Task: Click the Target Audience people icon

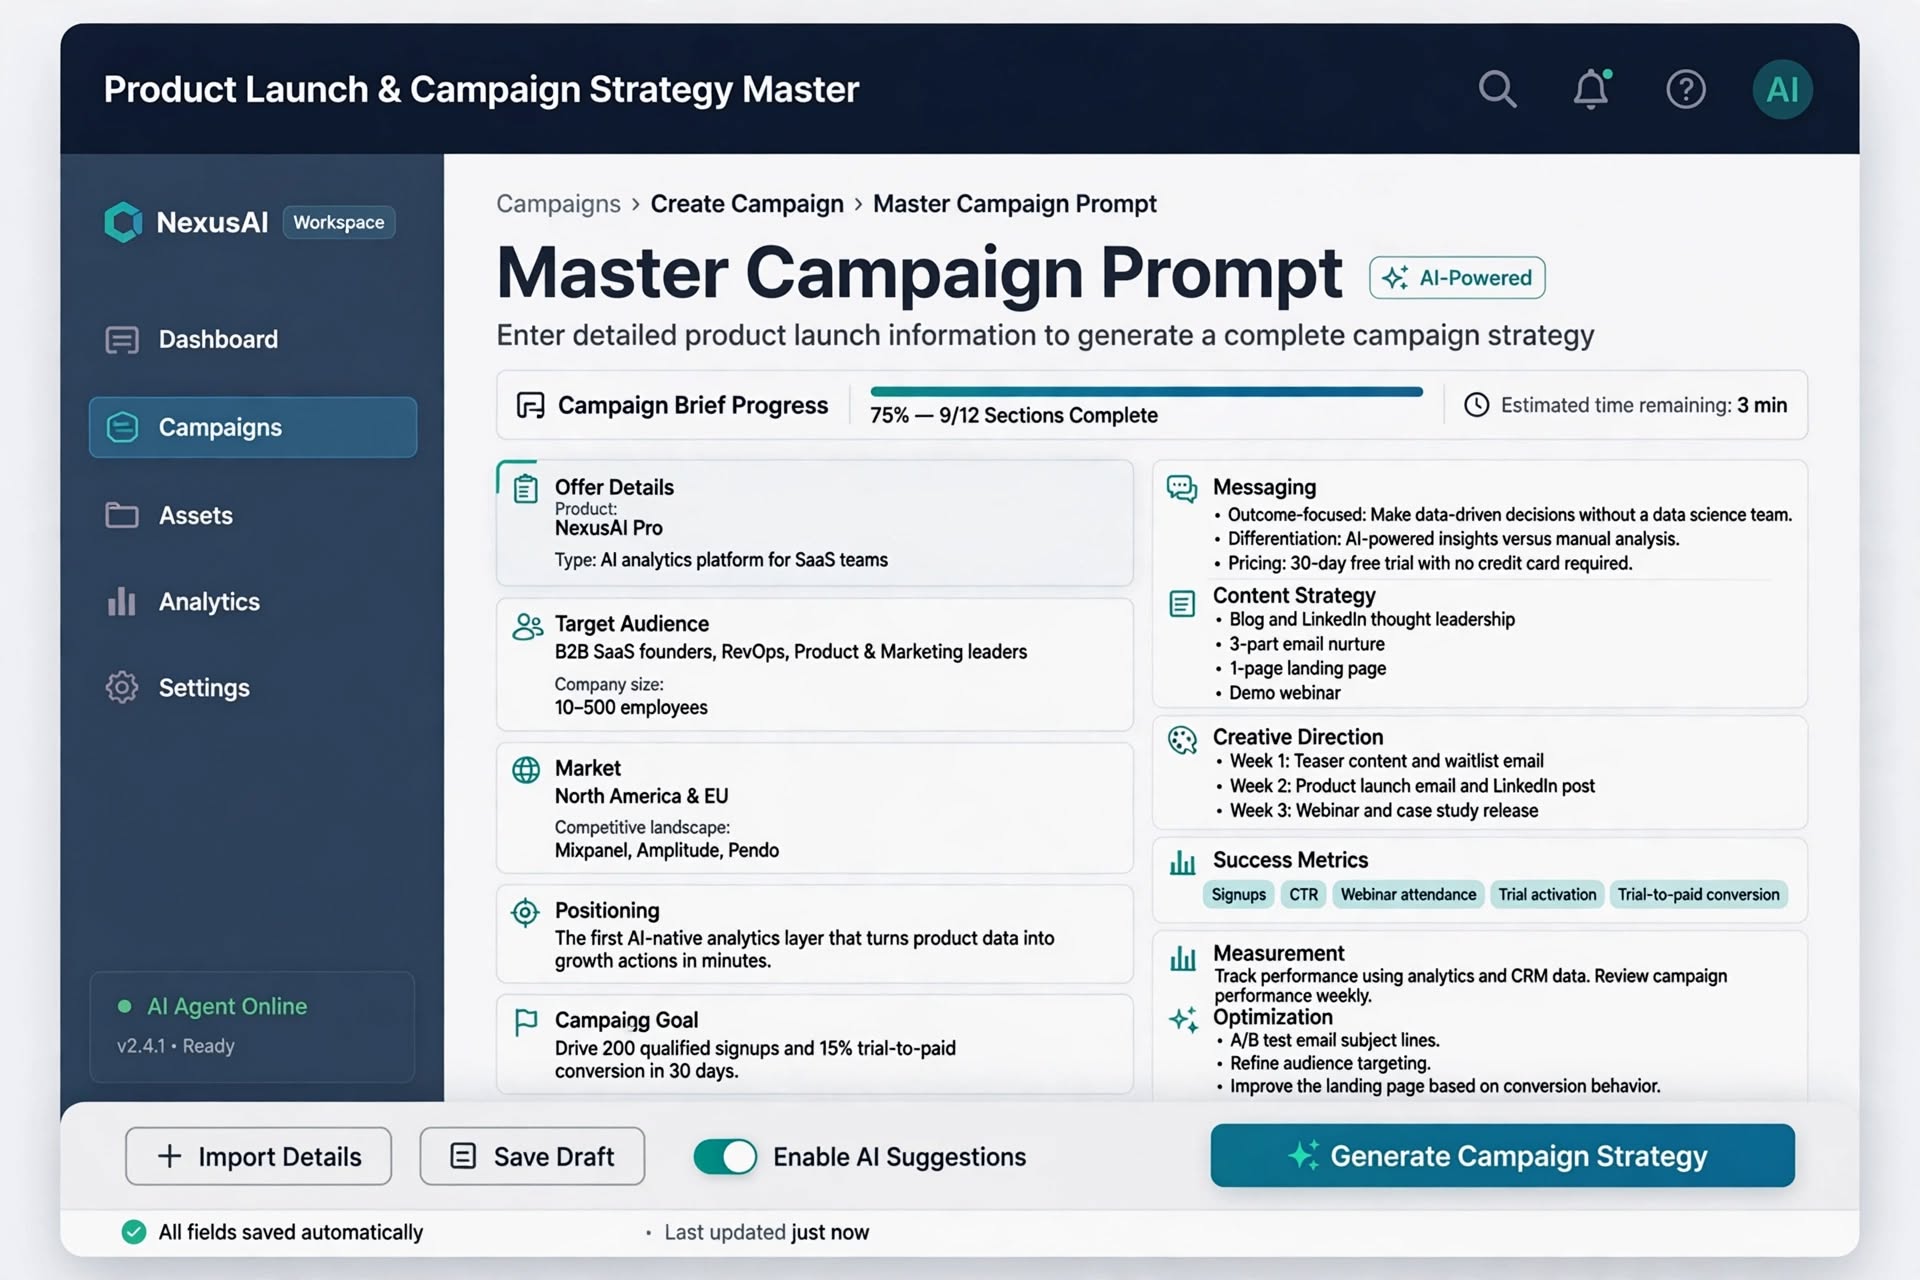Action: pyautogui.click(x=527, y=626)
